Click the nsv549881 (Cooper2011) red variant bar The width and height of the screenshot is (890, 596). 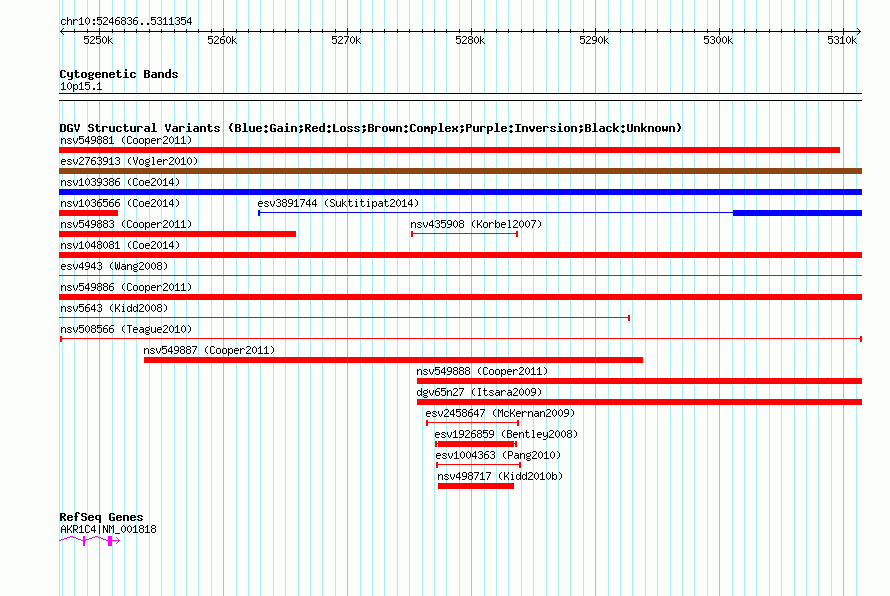(x=449, y=150)
